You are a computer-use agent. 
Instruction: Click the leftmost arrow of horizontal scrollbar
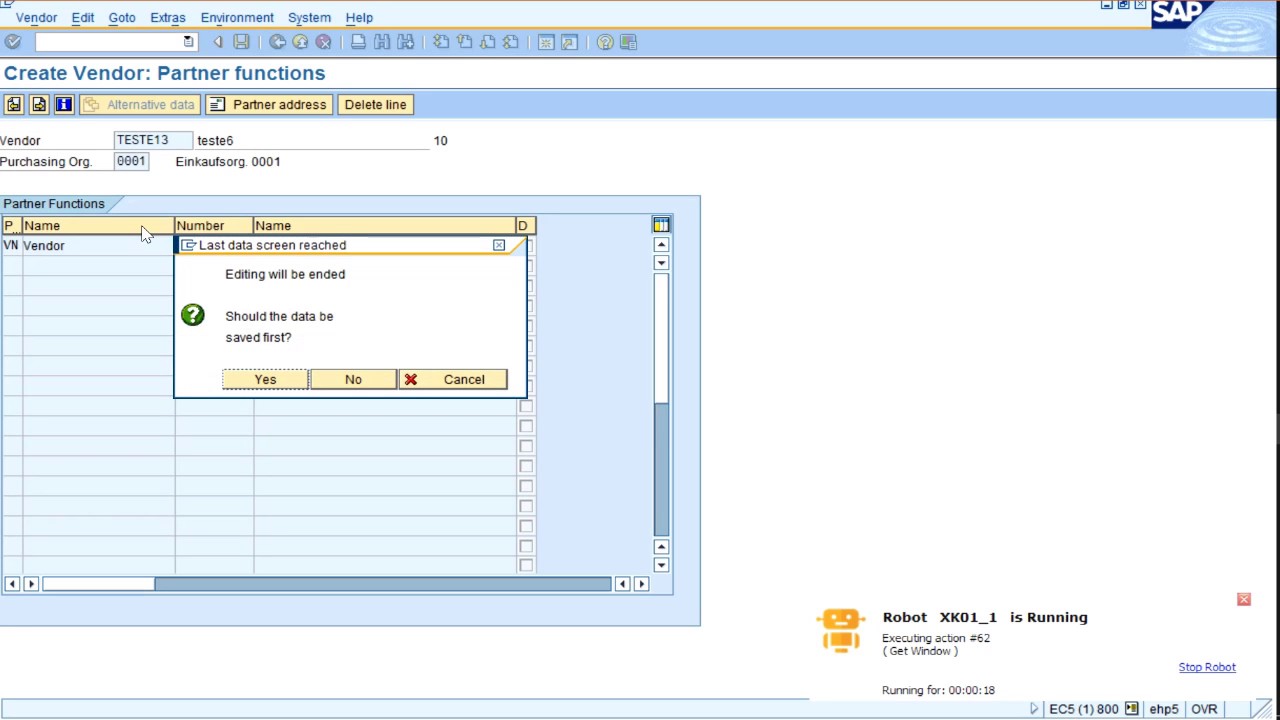pos(12,584)
